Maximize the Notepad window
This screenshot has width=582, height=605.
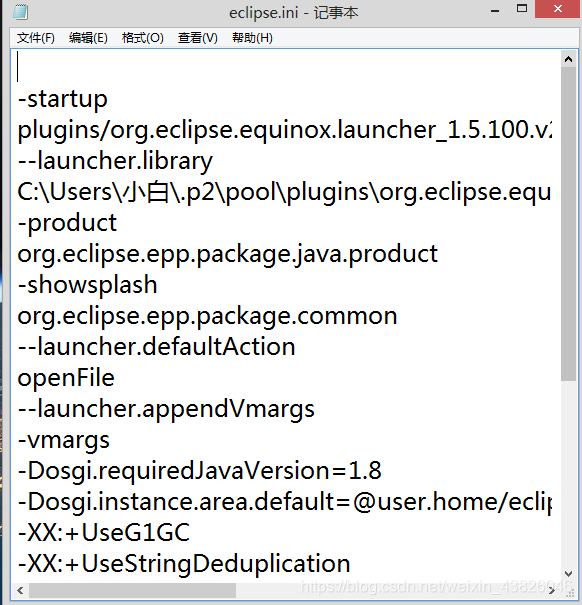click(522, 8)
